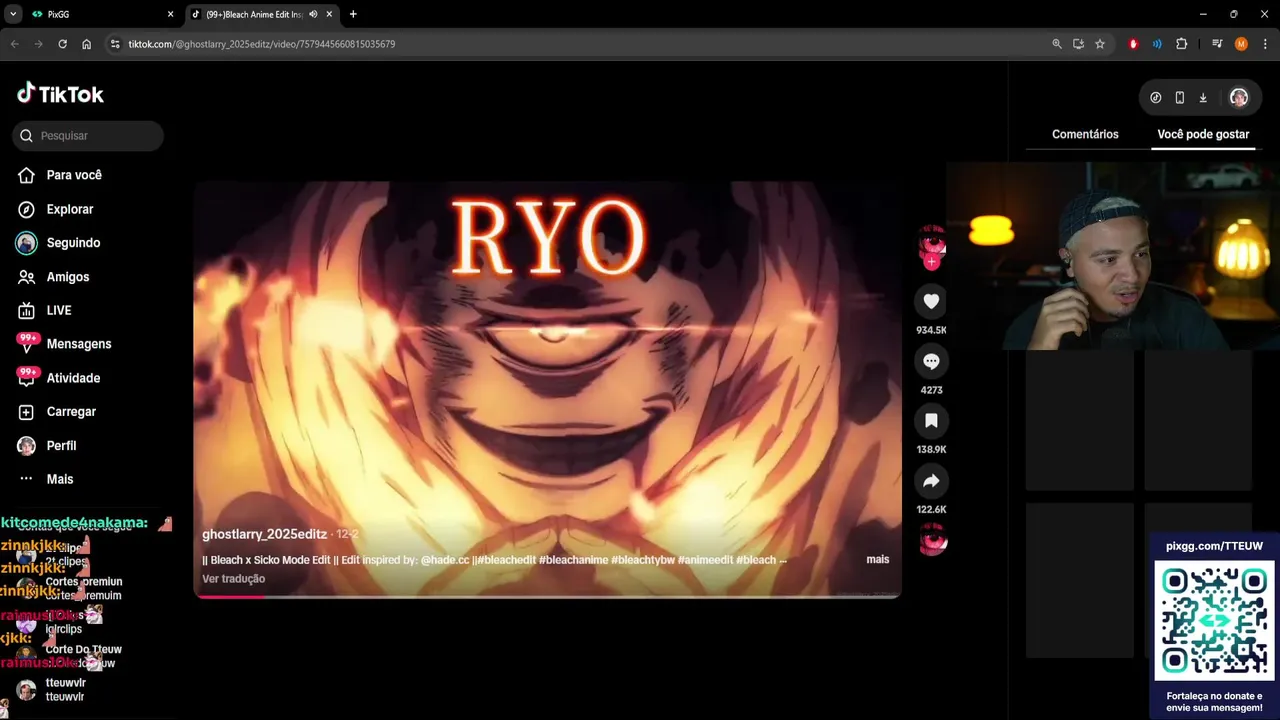Open the #animeedit hashtag
This screenshot has height=720, width=1280.
point(705,560)
